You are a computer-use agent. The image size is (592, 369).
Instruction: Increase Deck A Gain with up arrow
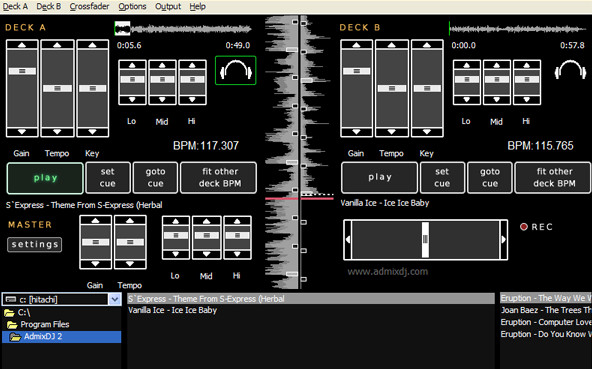(x=22, y=45)
